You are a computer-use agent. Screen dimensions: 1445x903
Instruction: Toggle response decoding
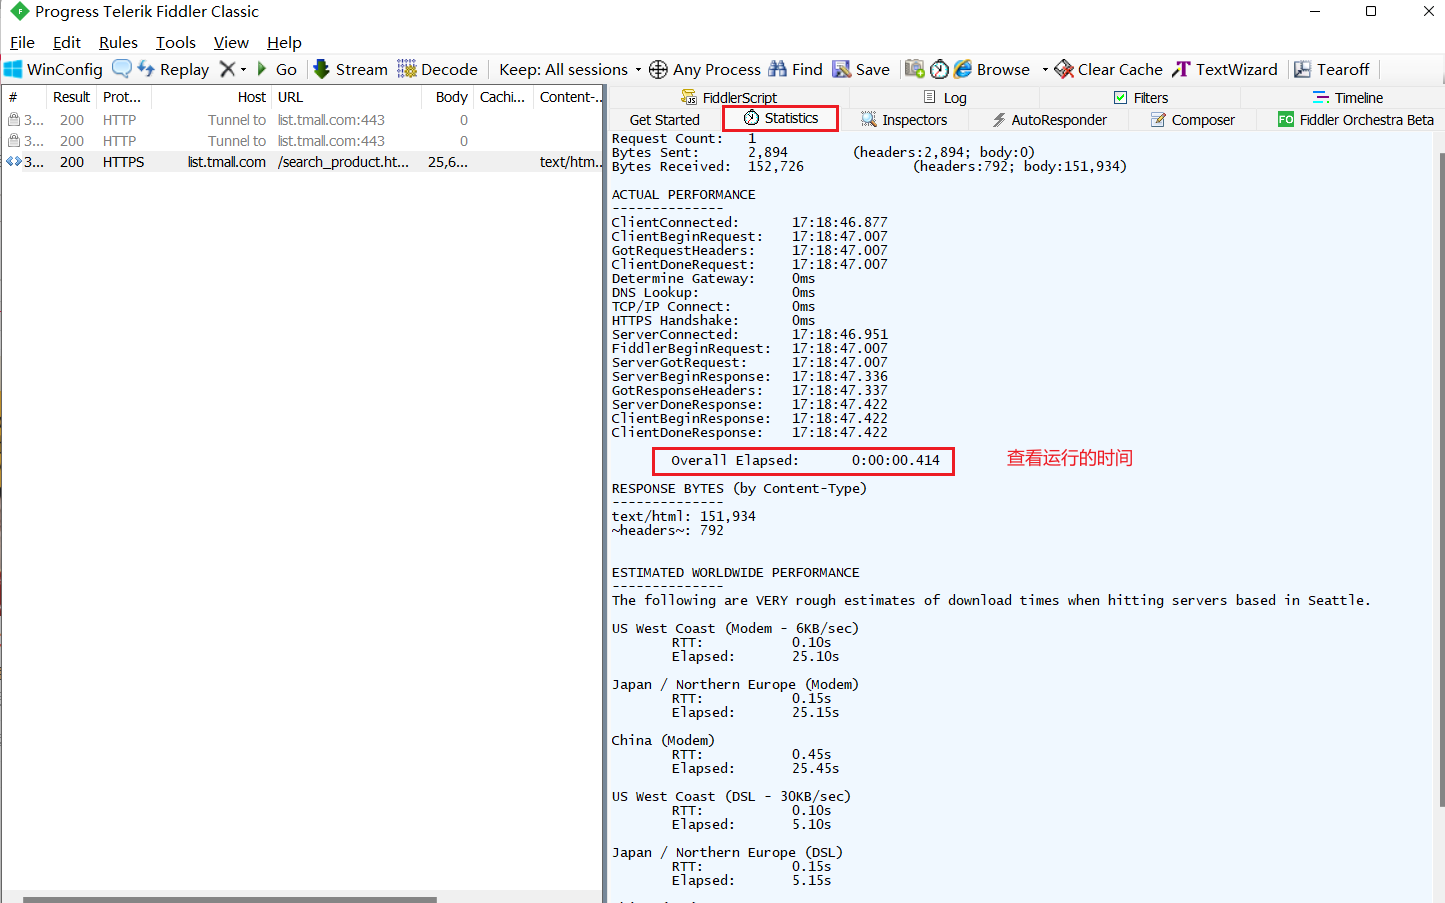pos(437,69)
